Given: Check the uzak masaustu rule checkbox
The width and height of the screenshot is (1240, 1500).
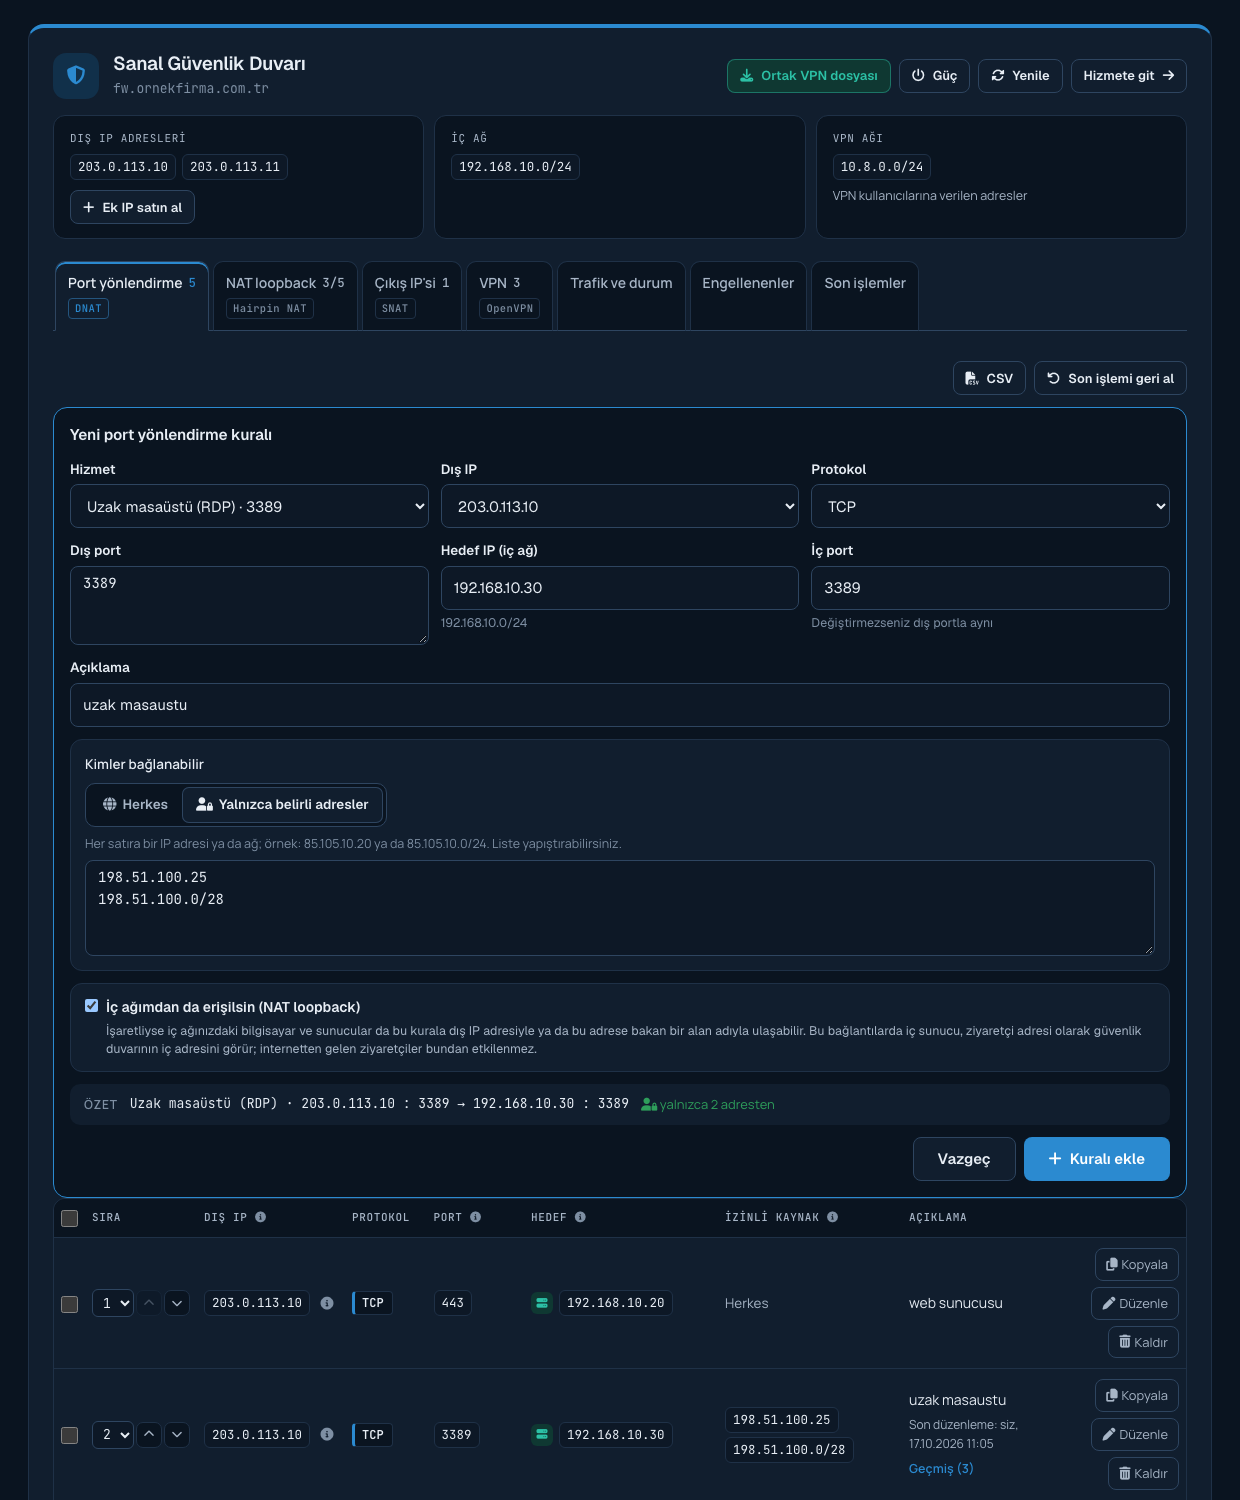Looking at the screenshot, I should click(x=70, y=1435).
